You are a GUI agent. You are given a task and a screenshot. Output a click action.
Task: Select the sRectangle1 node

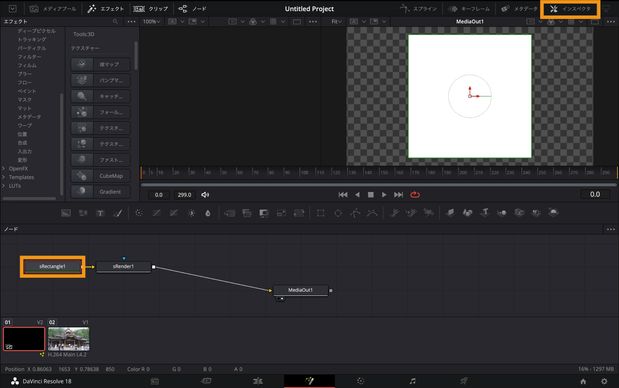point(53,266)
